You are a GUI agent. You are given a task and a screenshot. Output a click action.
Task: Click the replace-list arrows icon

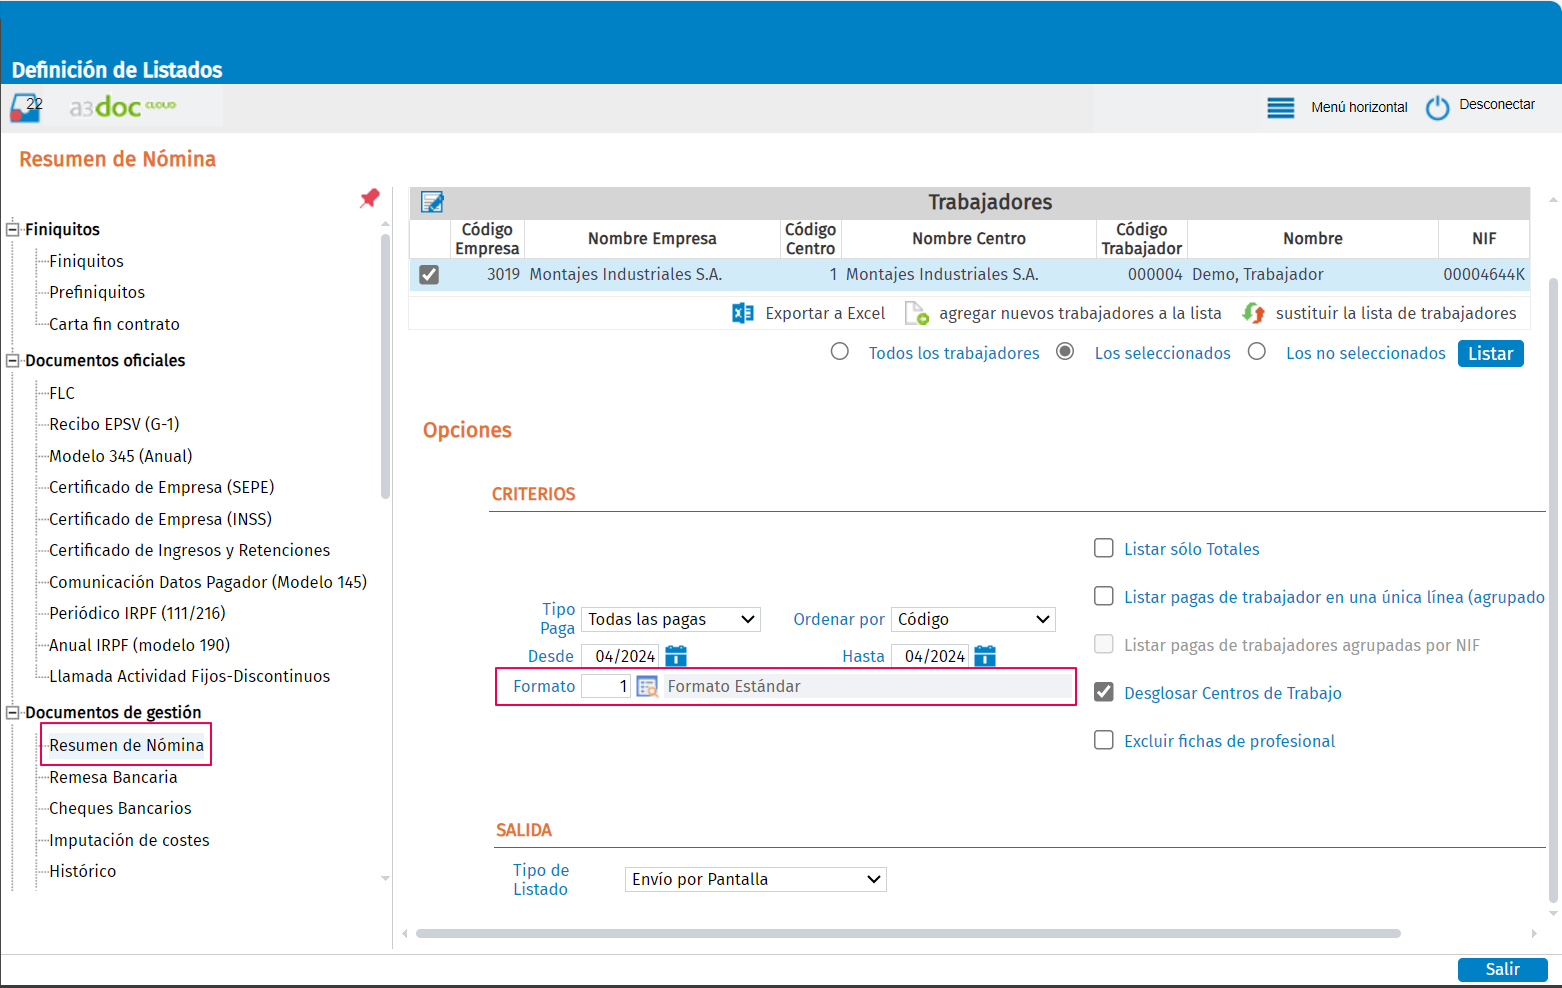click(1253, 313)
